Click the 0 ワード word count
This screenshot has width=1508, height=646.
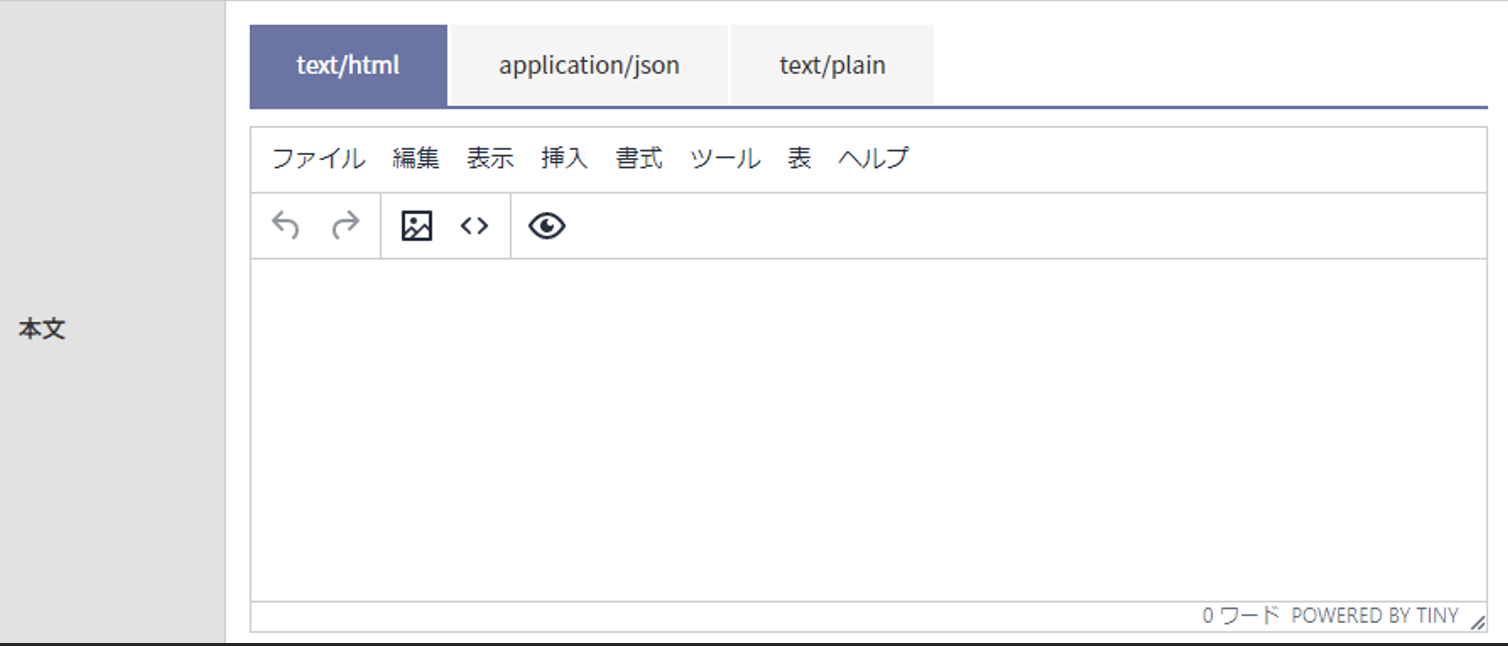pyautogui.click(x=1241, y=616)
